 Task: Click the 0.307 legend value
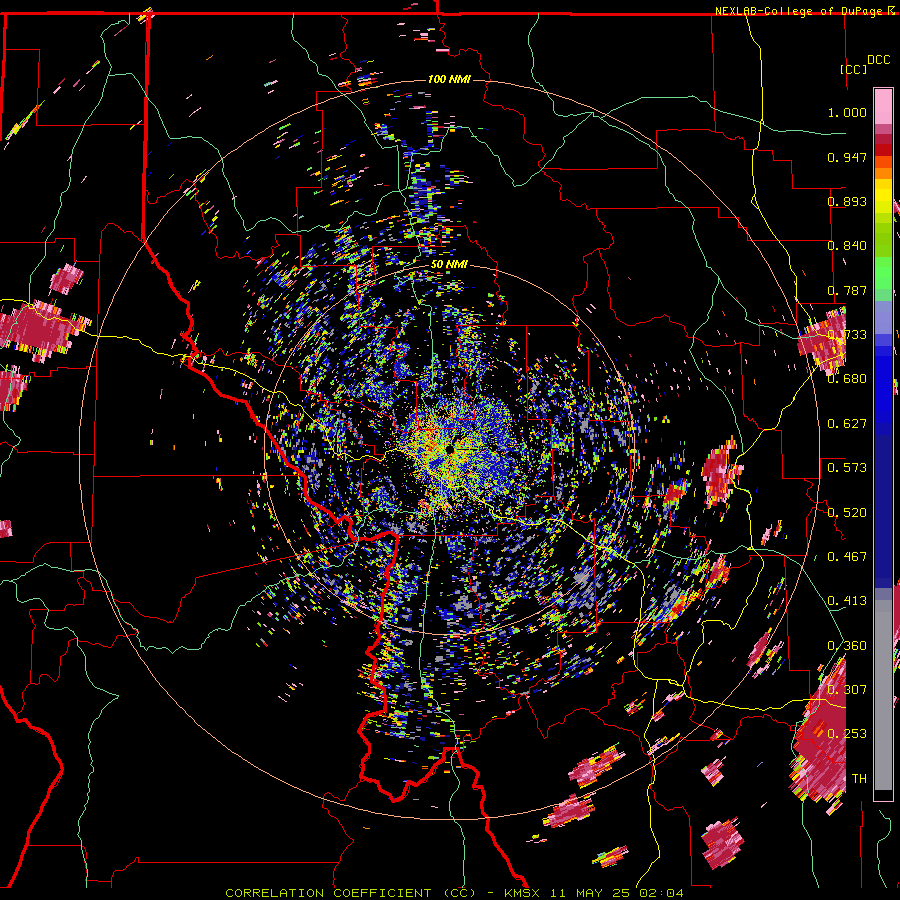(x=847, y=689)
